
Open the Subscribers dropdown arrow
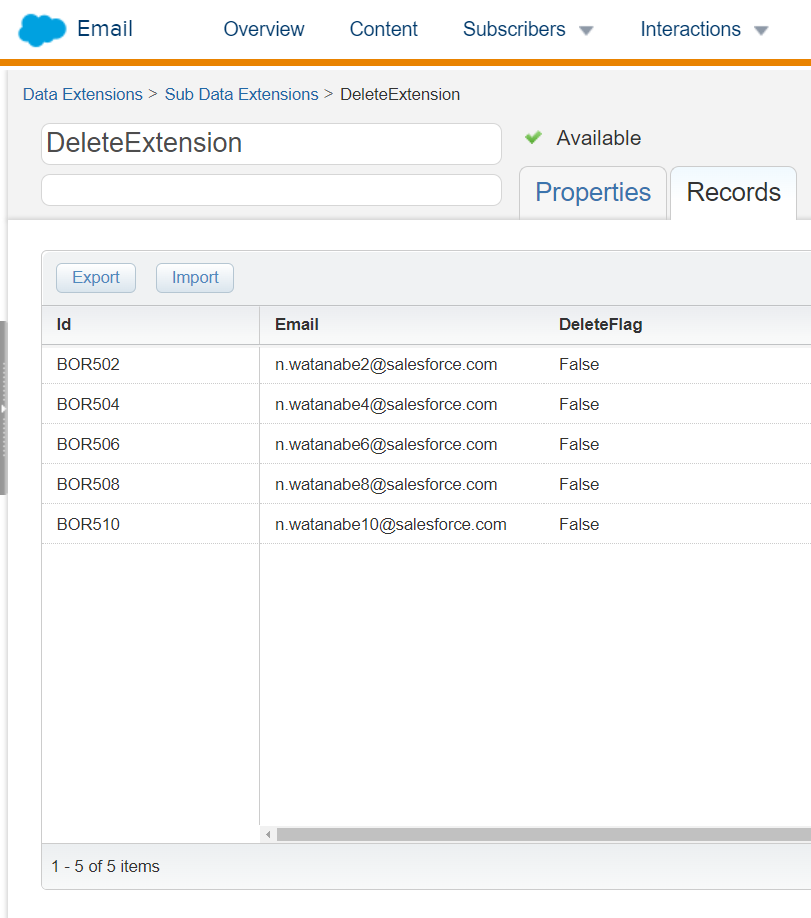(586, 30)
